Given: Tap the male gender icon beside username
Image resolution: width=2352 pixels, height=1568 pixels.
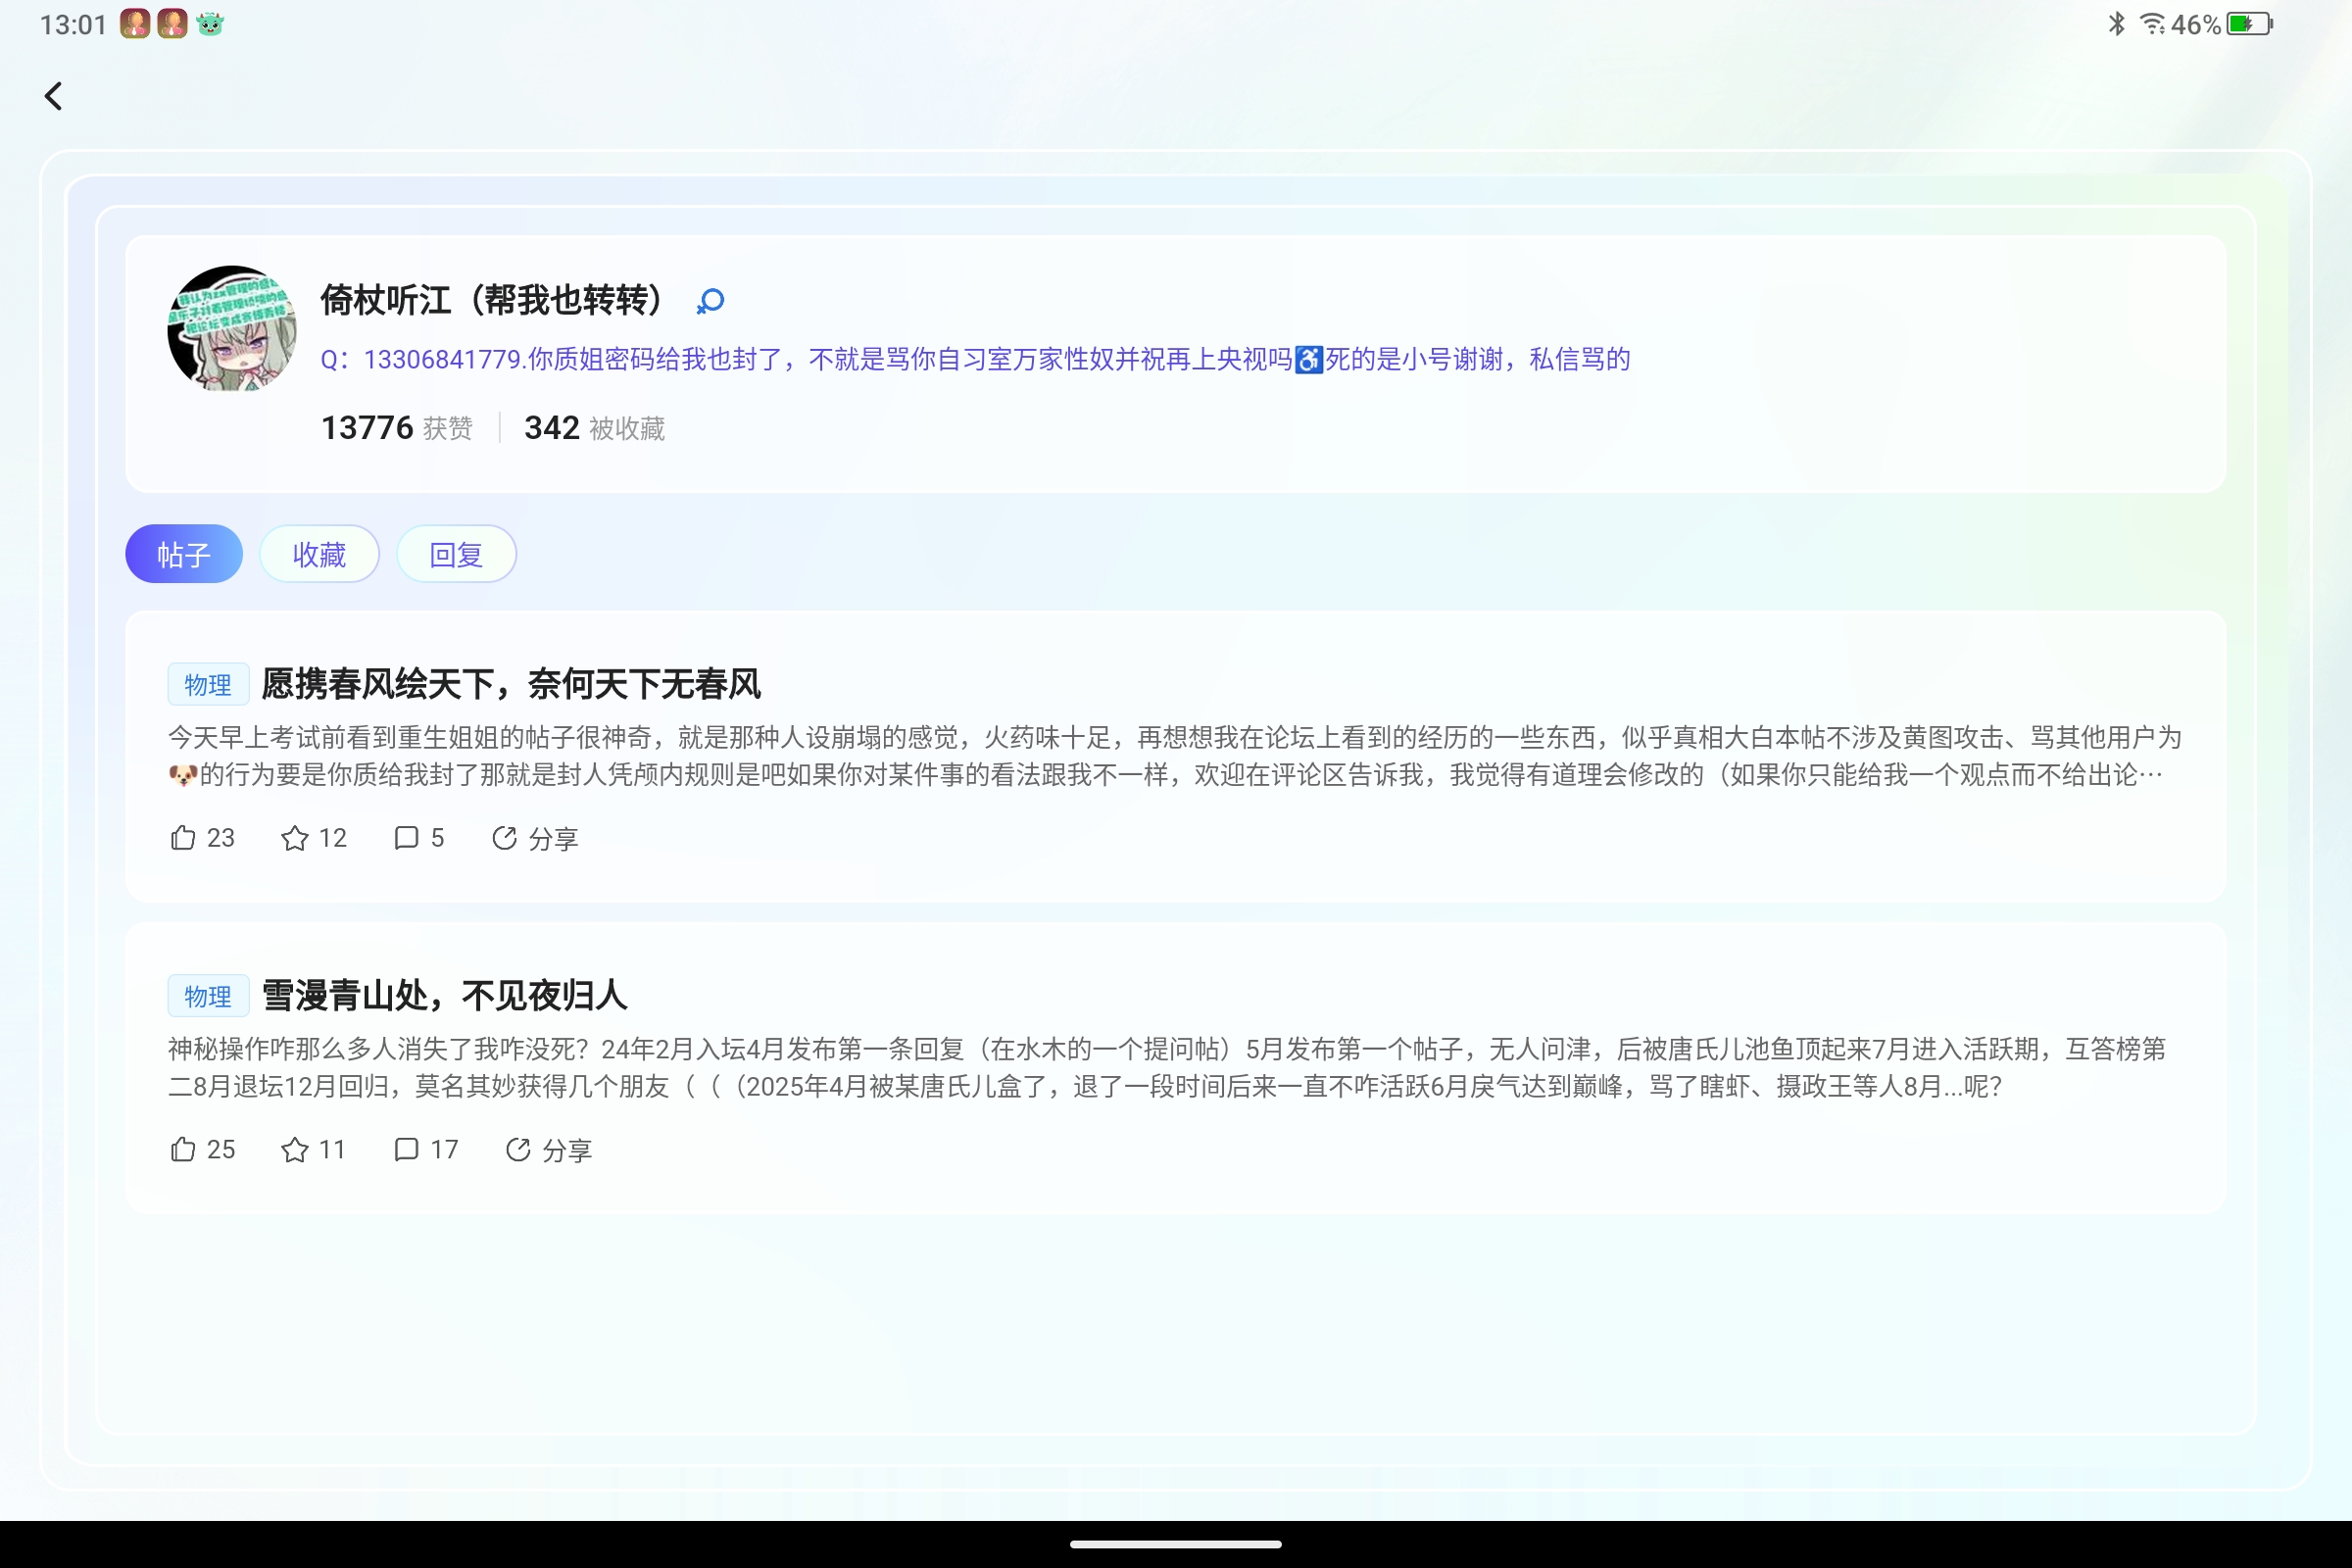Looking at the screenshot, I should 710,301.
